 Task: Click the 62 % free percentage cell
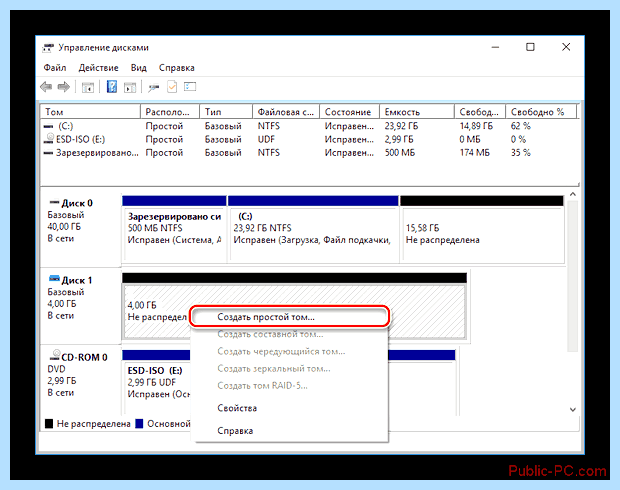520,126
